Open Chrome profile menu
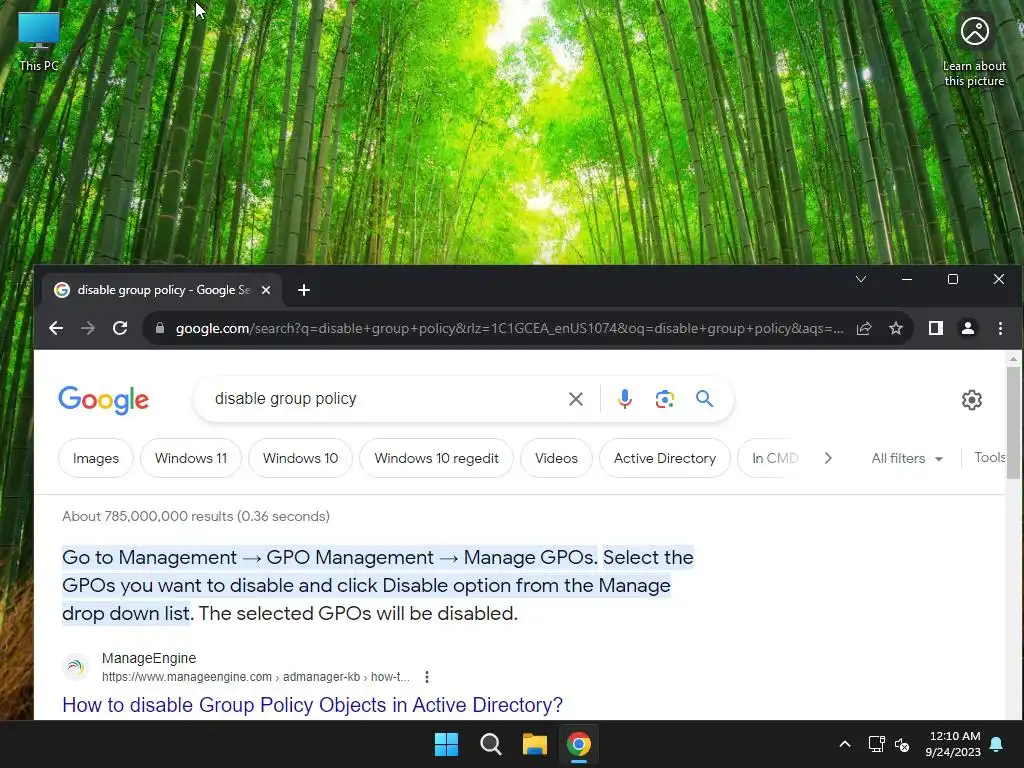 pyautogui.click(x=968, y=328)
